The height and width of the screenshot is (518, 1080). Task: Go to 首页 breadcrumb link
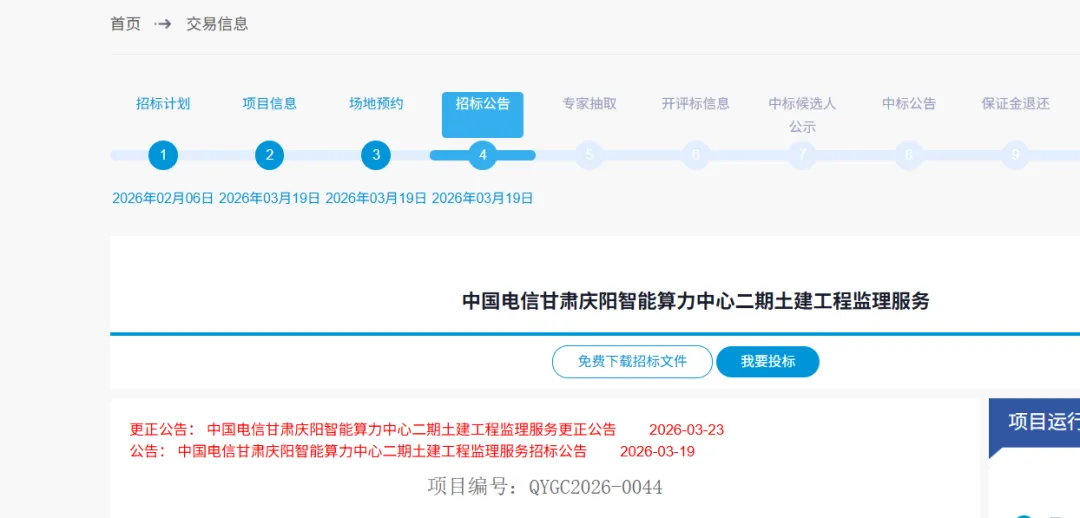[125, 24]
